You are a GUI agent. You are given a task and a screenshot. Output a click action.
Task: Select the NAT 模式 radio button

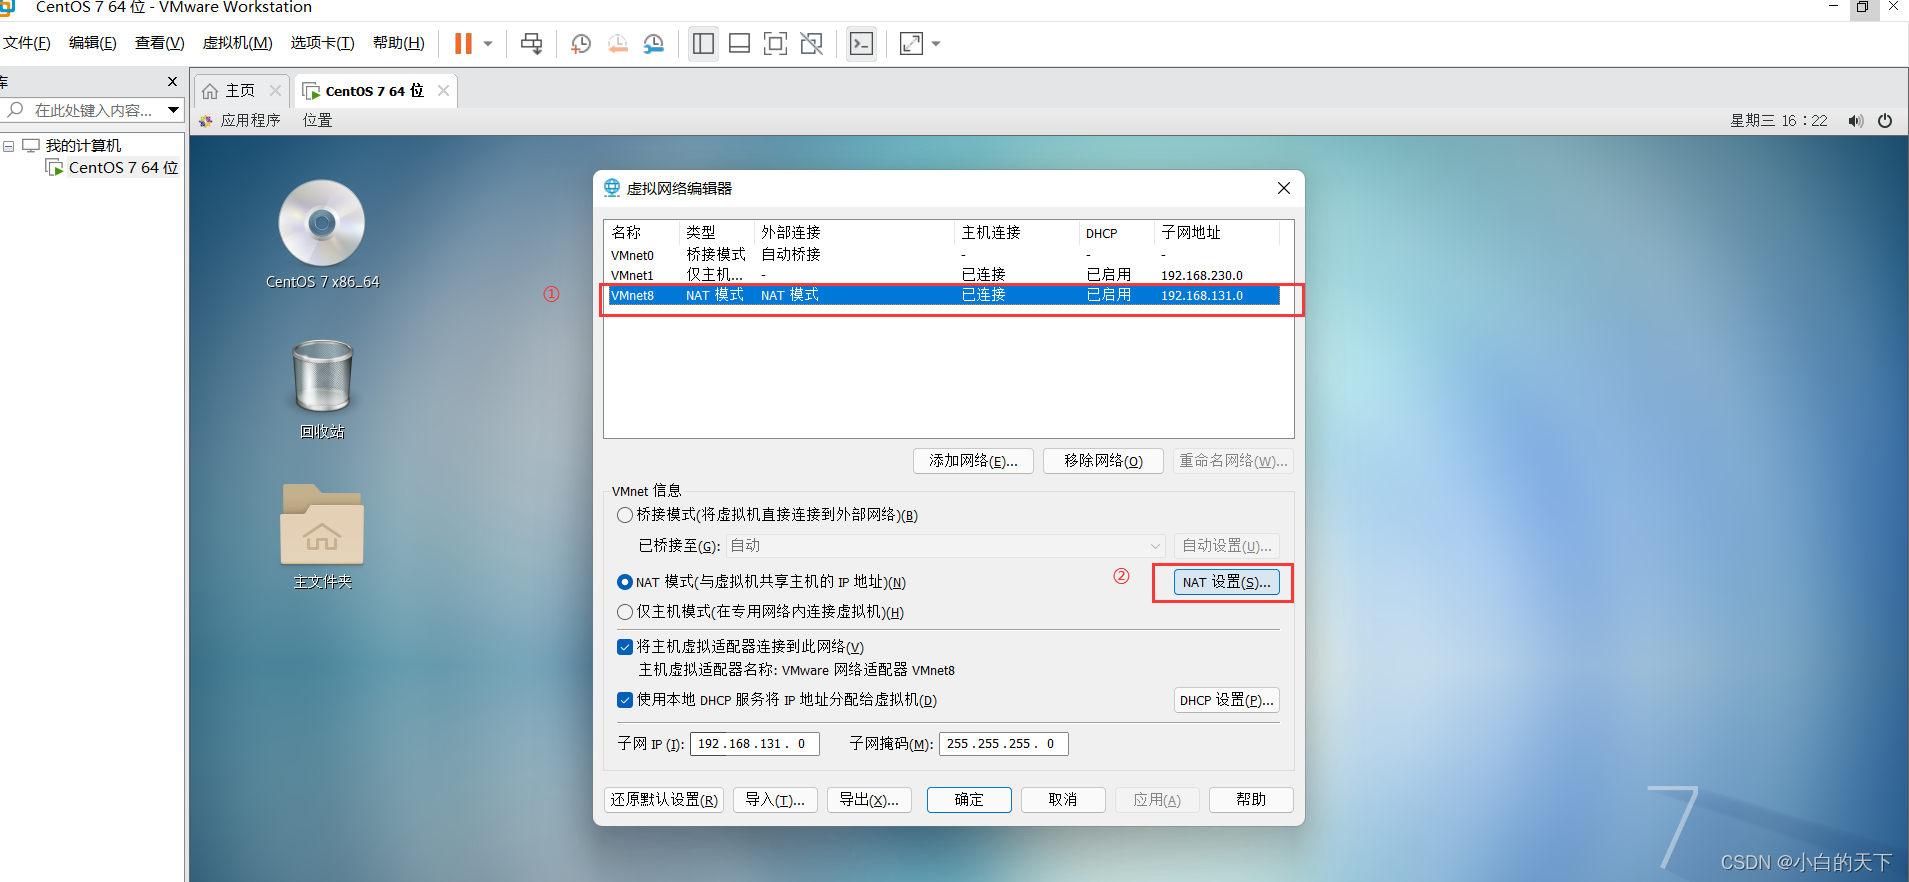coord(625,582)
